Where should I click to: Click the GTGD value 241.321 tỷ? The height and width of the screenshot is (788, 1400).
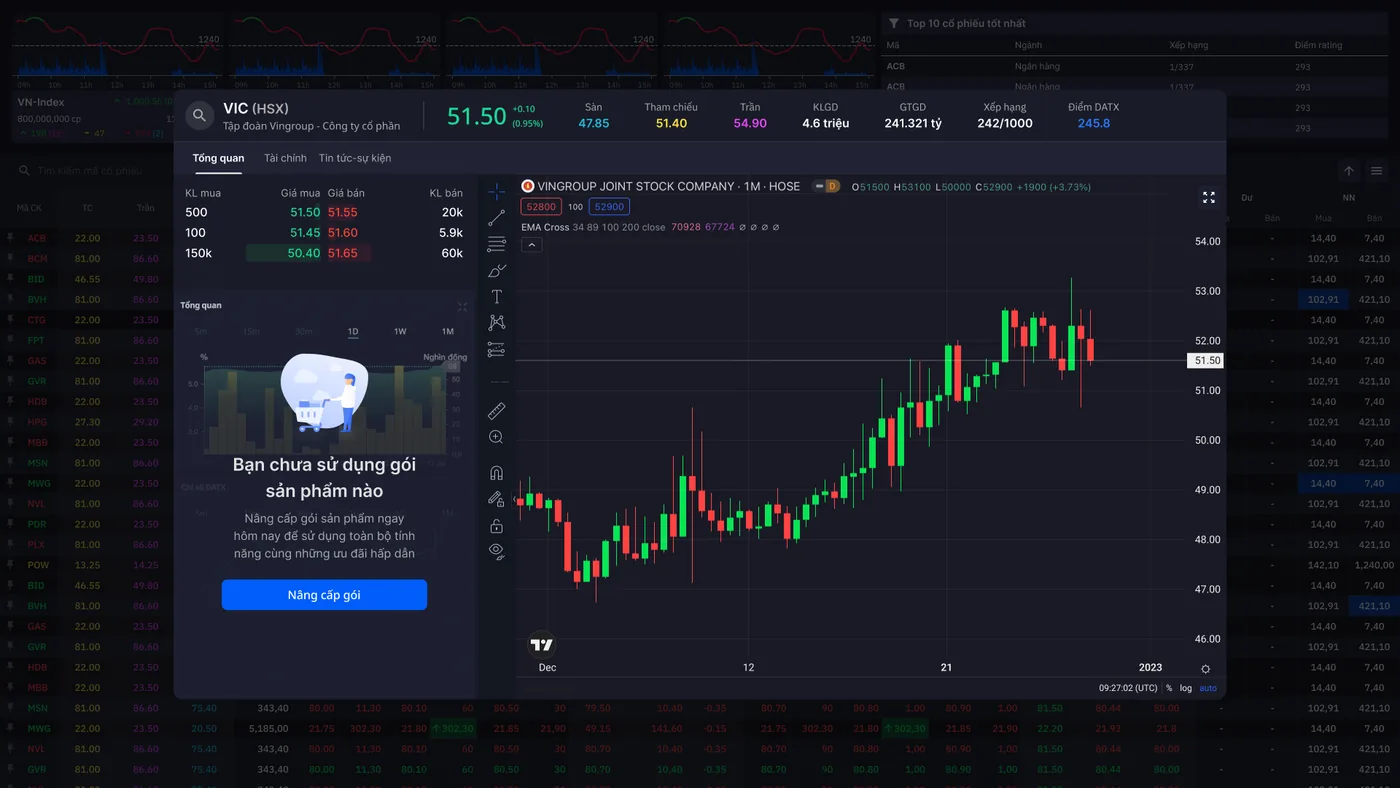click(913, 123)
